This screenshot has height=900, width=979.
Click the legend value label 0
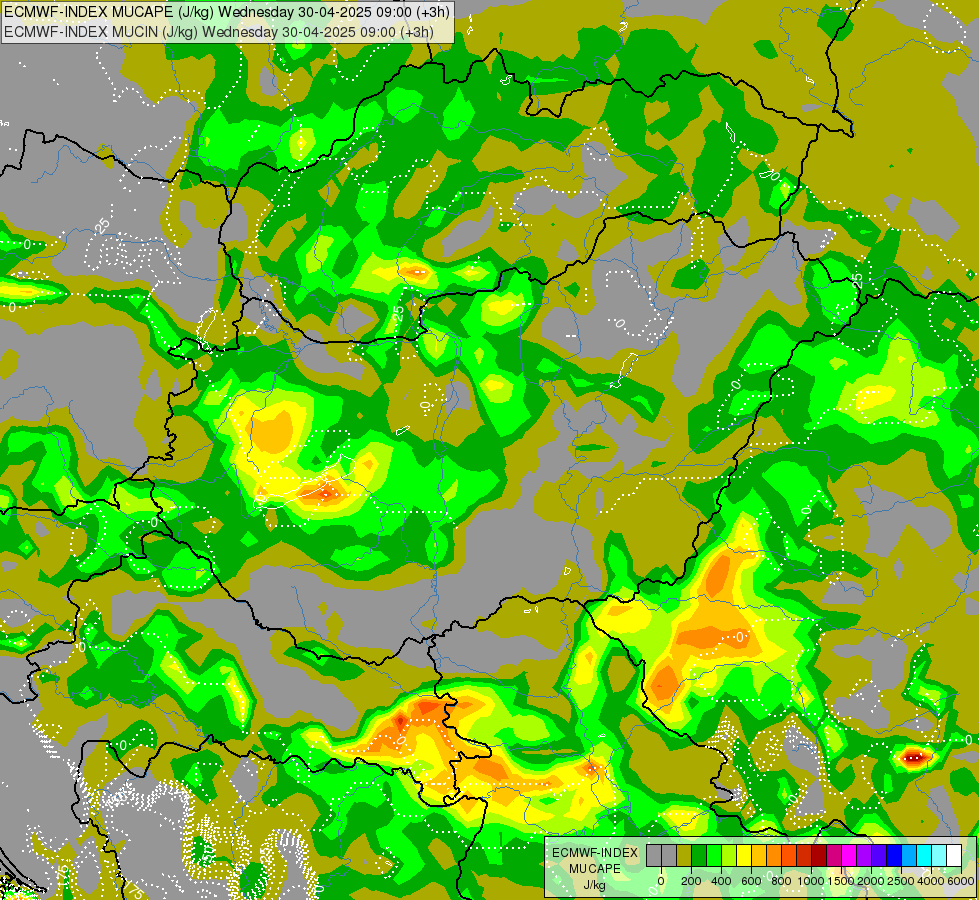(661, 881)
